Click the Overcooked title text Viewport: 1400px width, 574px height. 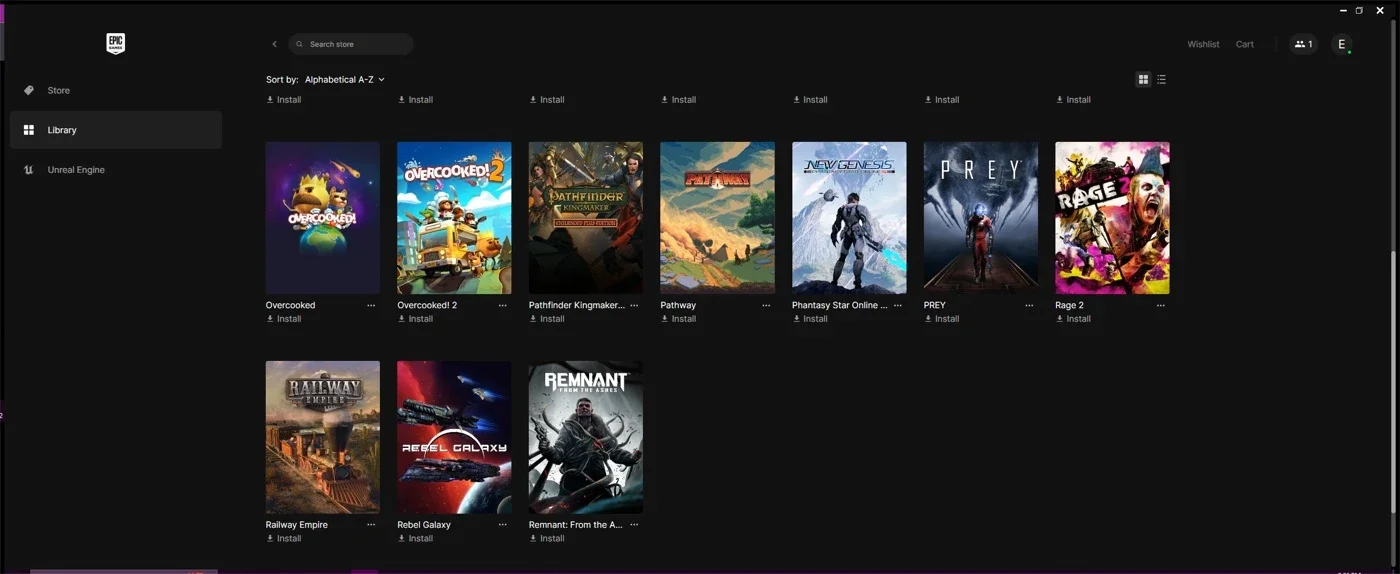tap(290, 305)
